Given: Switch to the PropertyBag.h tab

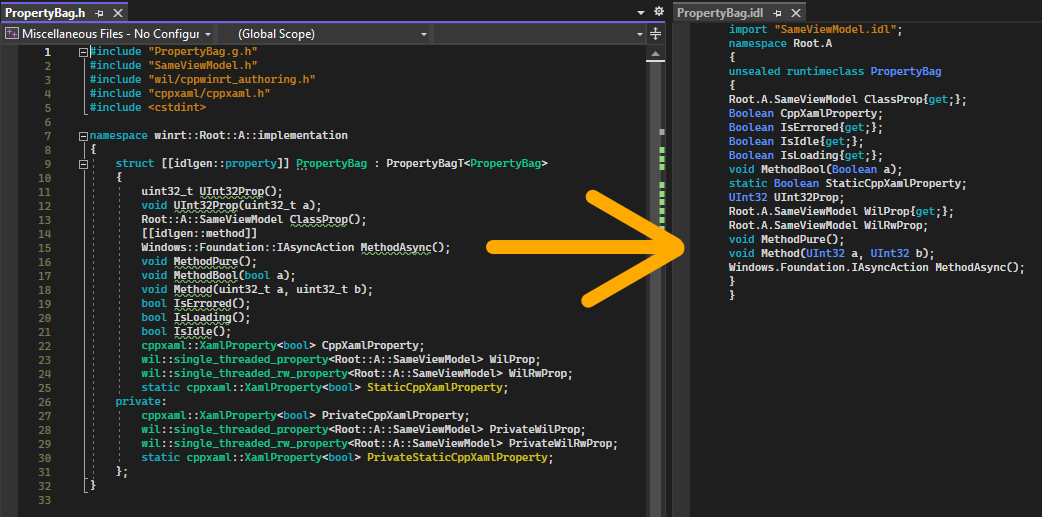Looking at the screenshot, I should (x=45, y=12).
